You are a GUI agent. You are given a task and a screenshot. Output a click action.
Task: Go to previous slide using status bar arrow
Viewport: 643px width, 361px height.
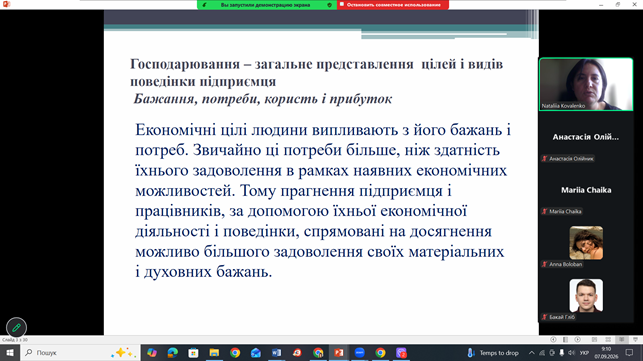coord(553,340)
